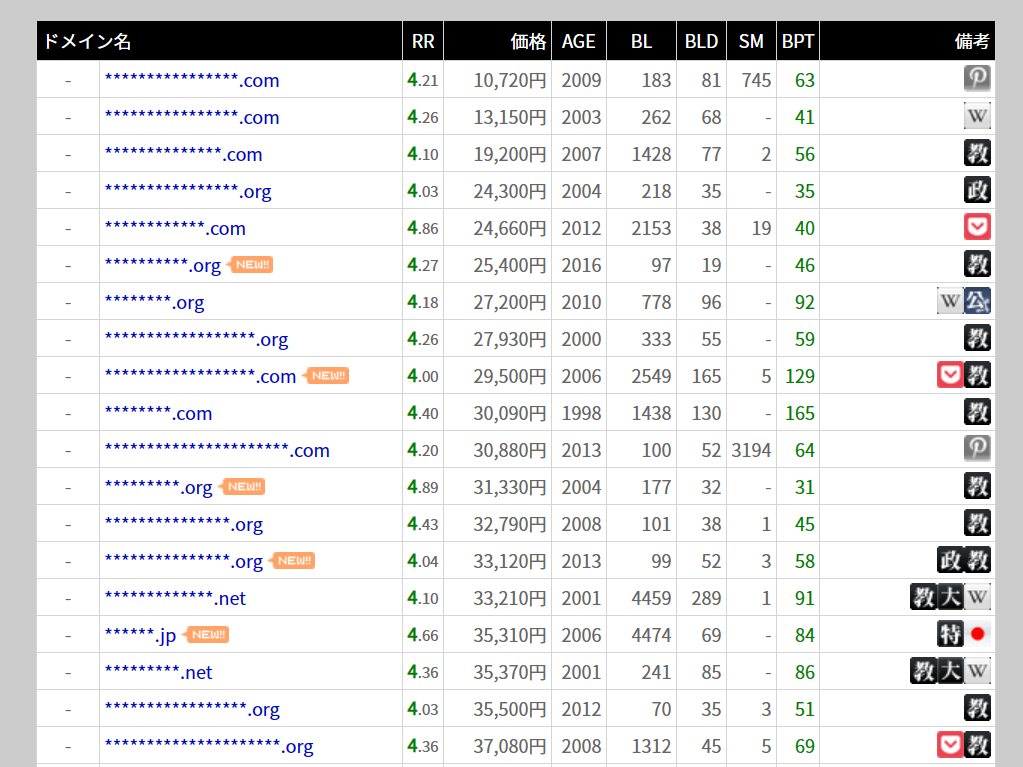Click the 価格 column header

[x=528, y=42]
